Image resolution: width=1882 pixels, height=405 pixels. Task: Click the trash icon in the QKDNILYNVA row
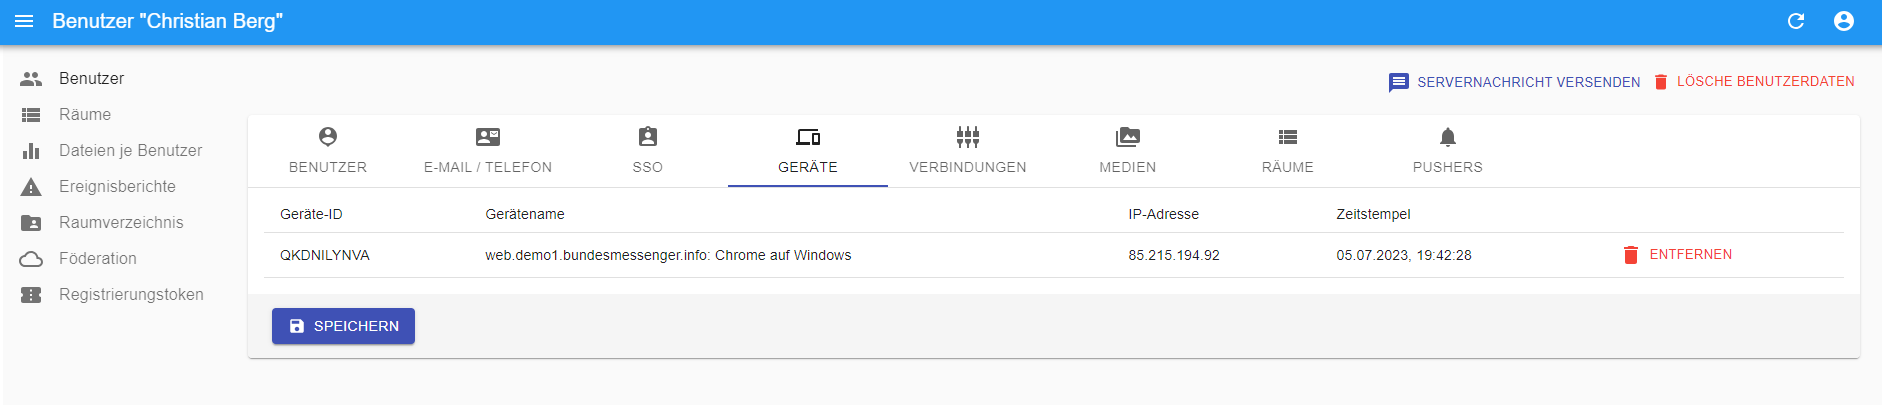click(1631, 255)
